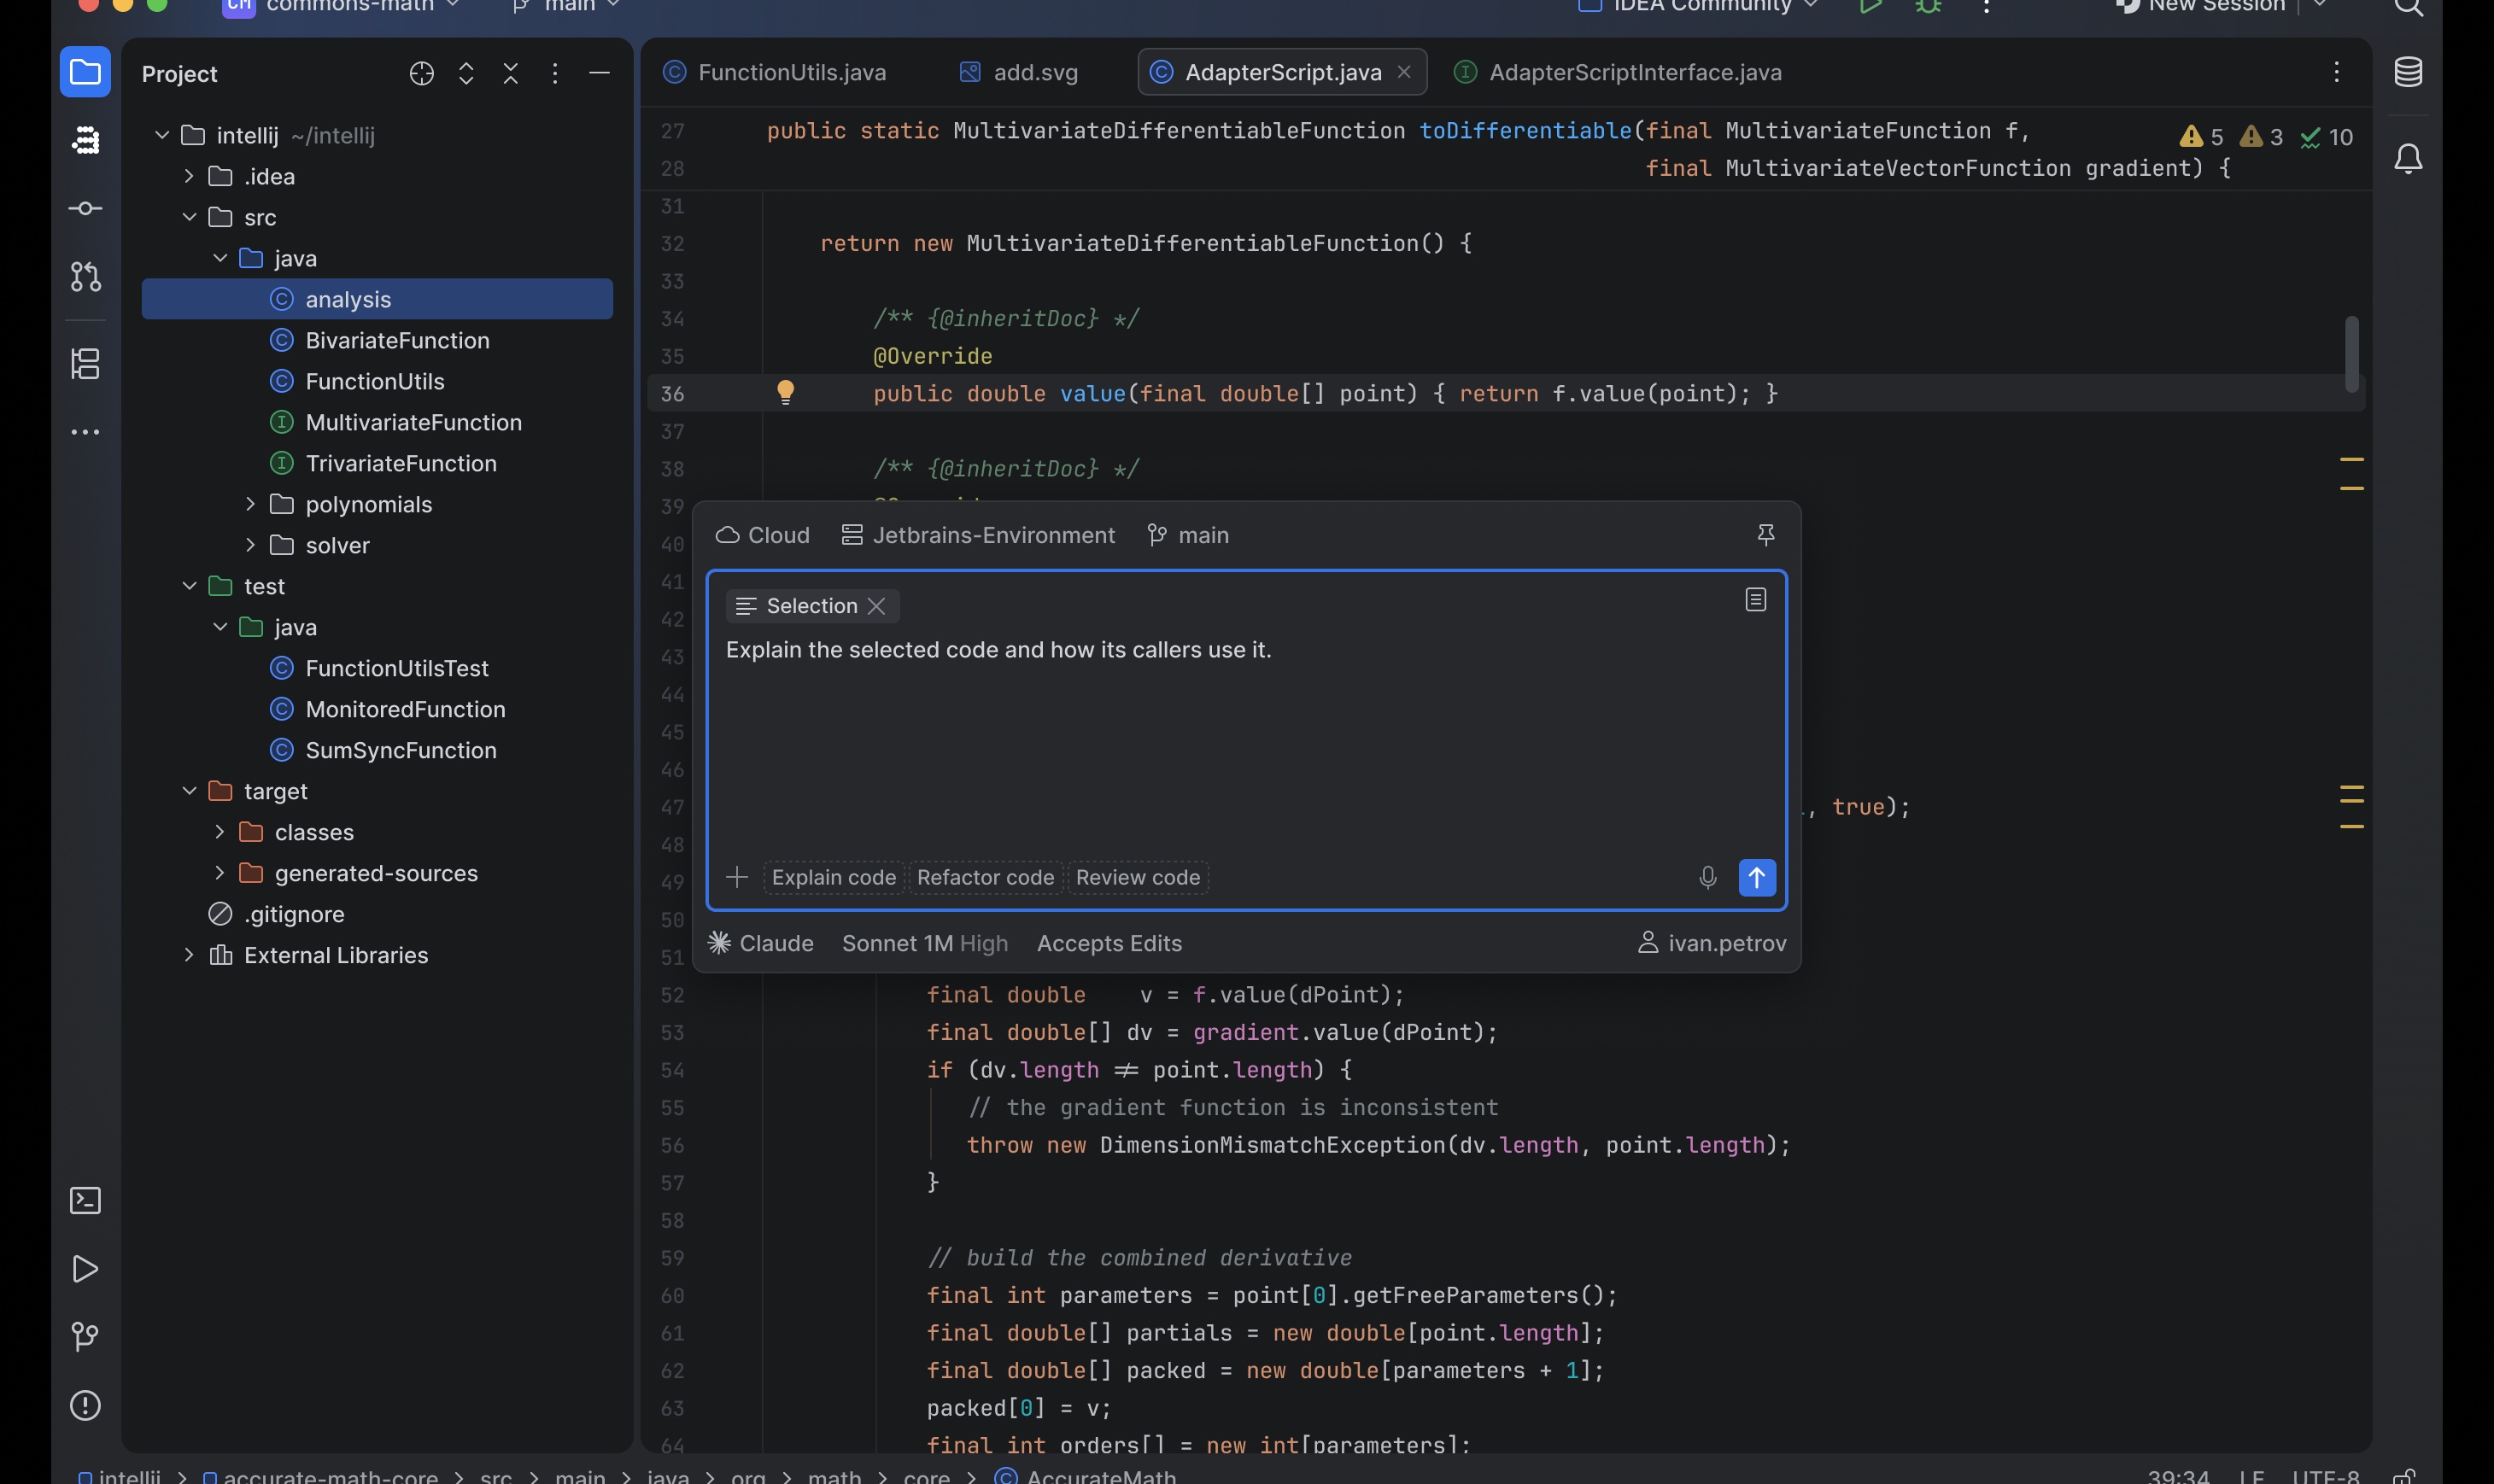The width and height of the screenshot is (2494, 1484).
Task: Click the Select Opened File crosshair icon
Action: point(422,73)
